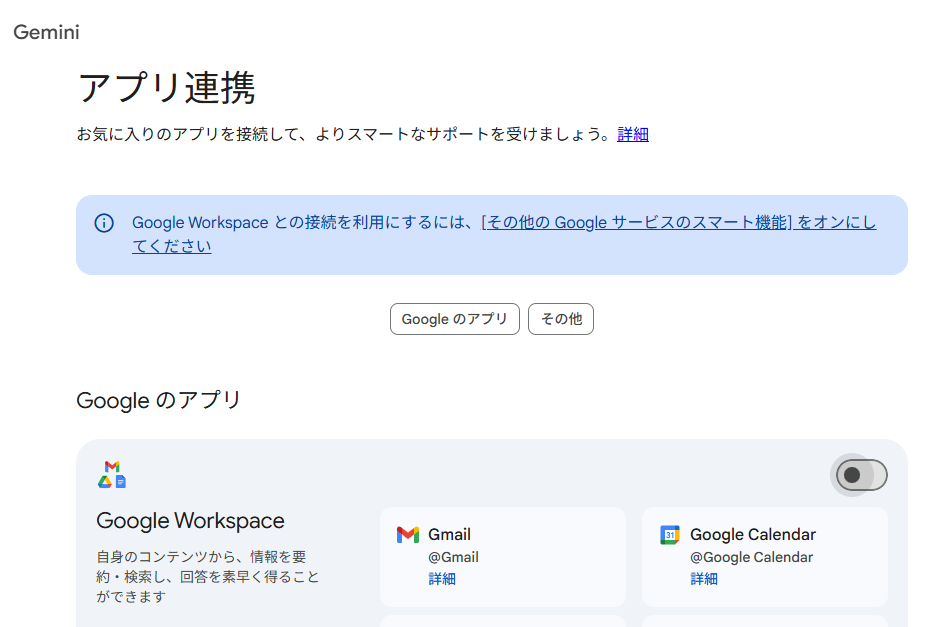Open Gmail's 詳細 link

coord(442,578)
